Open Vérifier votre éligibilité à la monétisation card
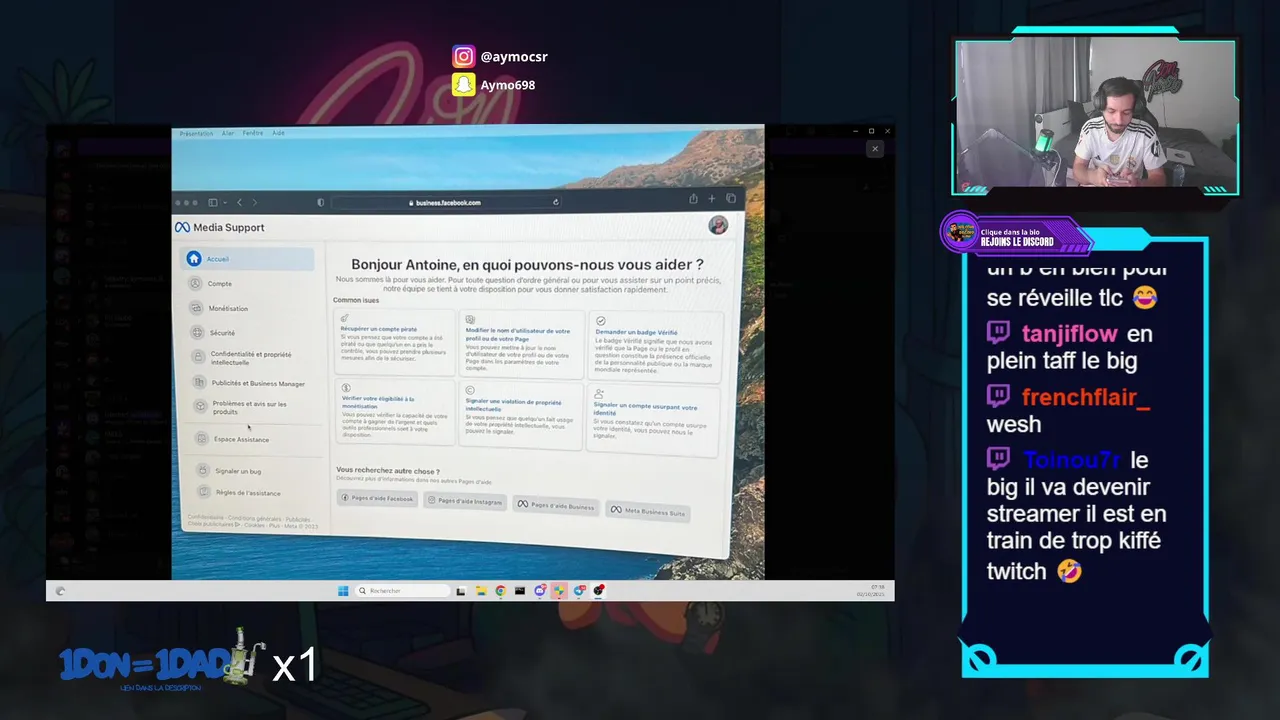Screen dimensions: 1280x720 click(396, 411)
